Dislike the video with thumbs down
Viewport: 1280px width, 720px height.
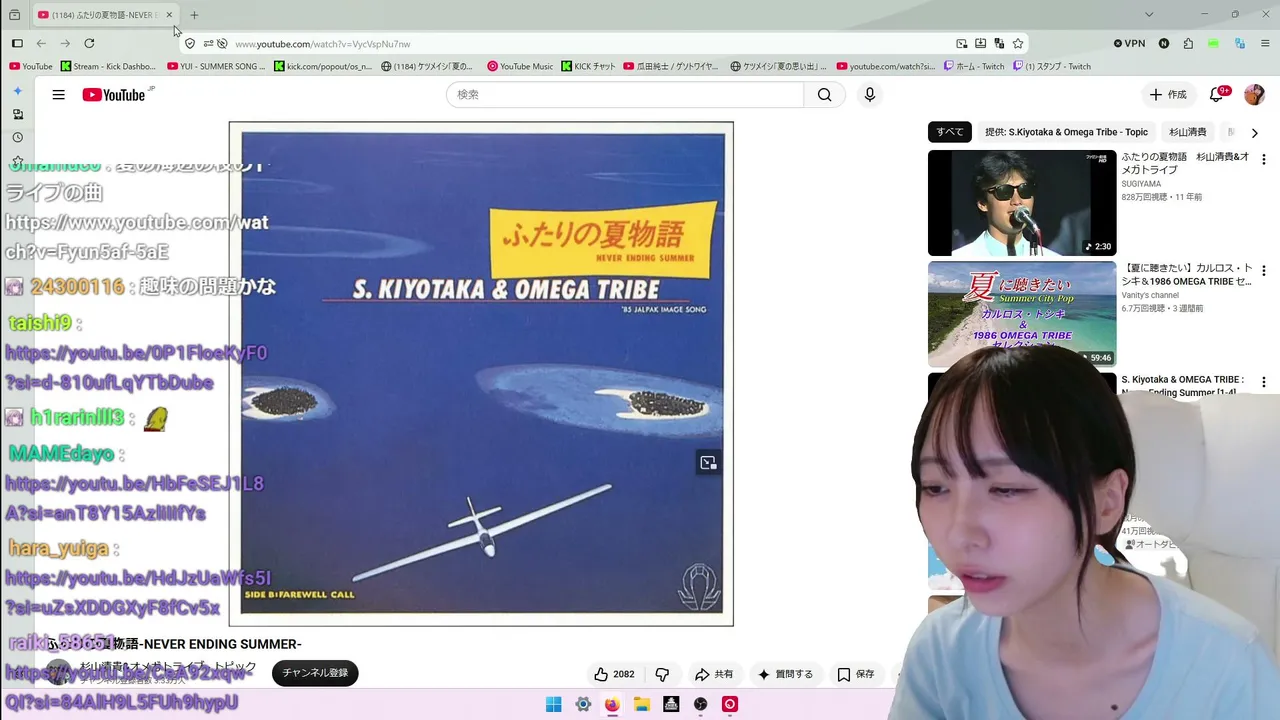click(x=662, y=674)
